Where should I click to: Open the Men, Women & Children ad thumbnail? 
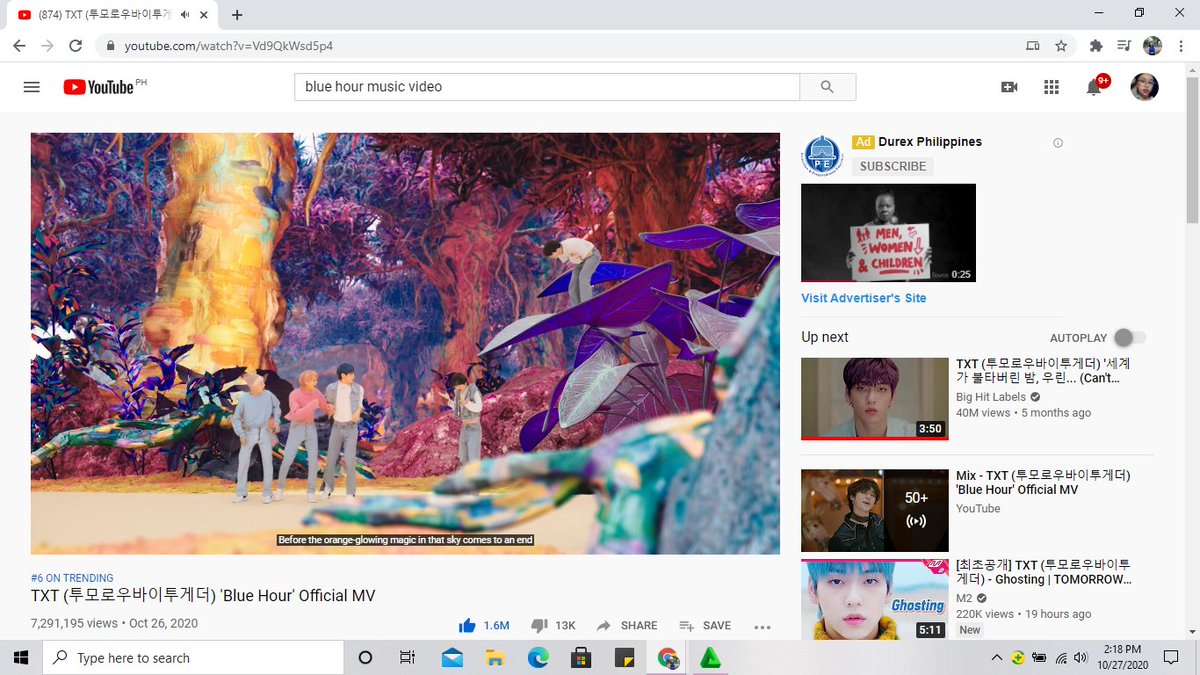click(888, 233)
